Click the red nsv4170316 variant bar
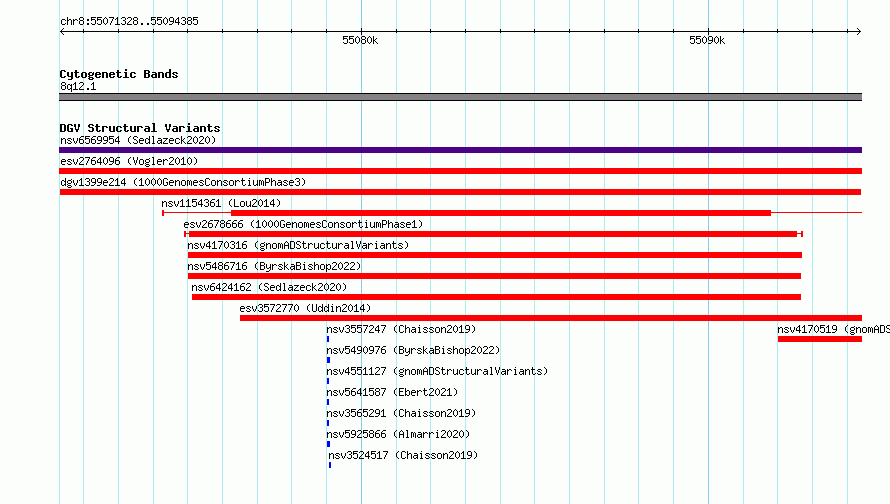 494,255
